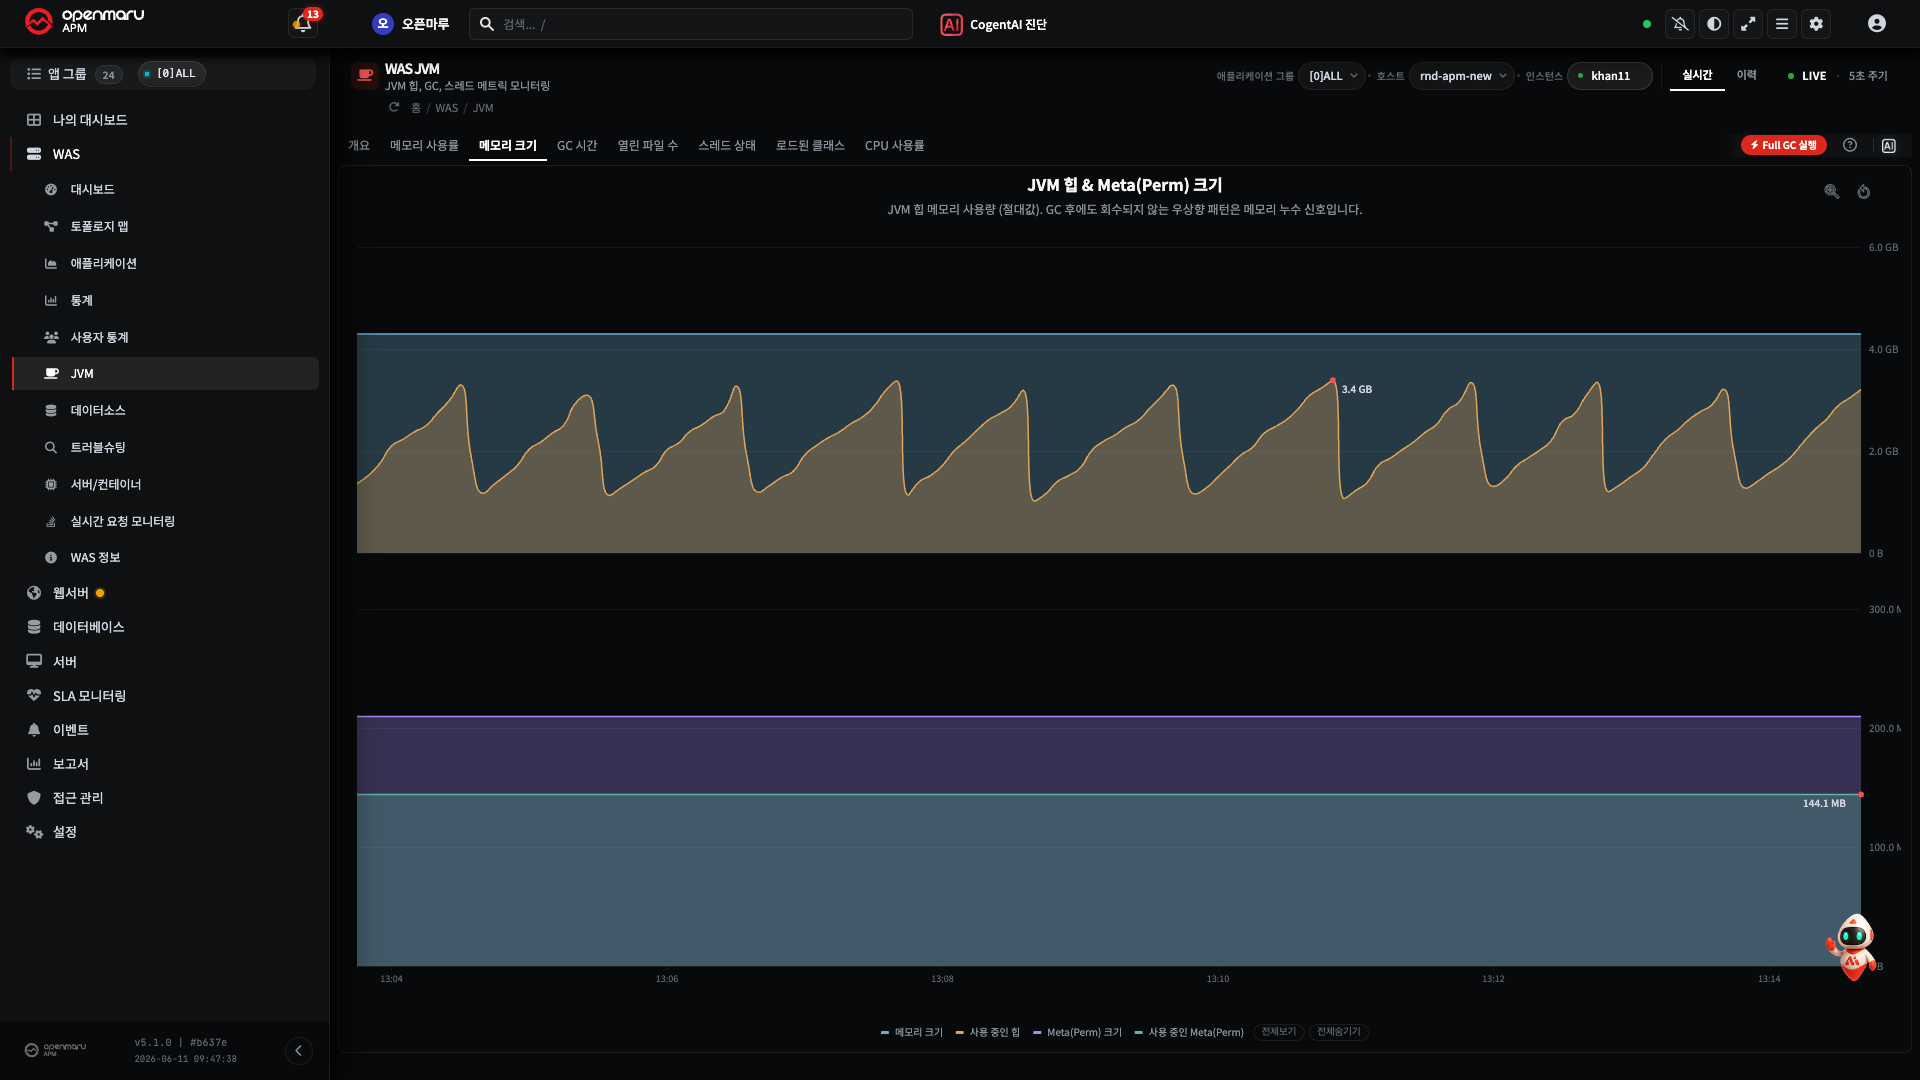Open 애플리케이션 그룹 [0]ALL dropdown
The image size is (1920, 1080).
(x=1332, y=76)
